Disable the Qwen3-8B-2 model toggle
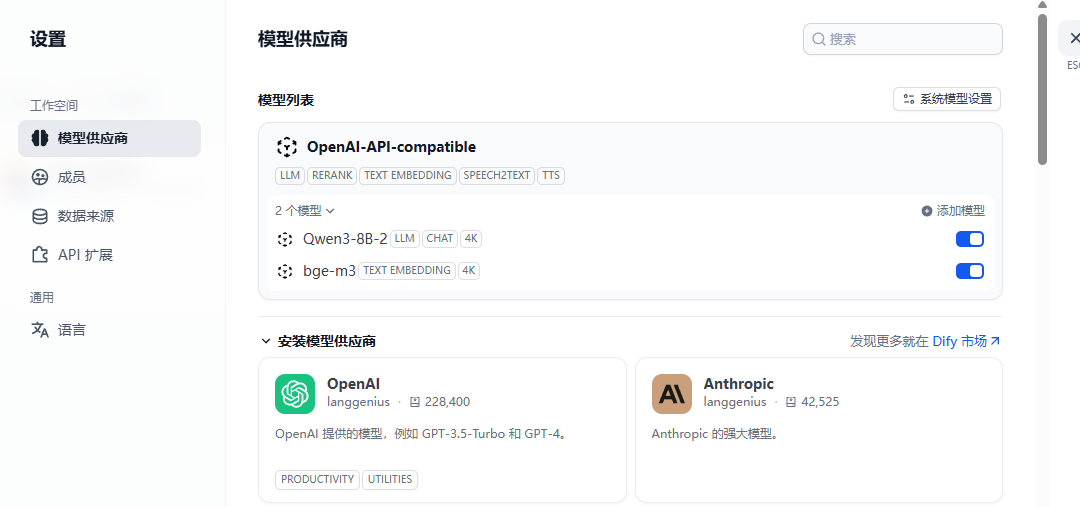Viewport: 1080px width, 507px height. pyautogui.click(x=970, y=239)
